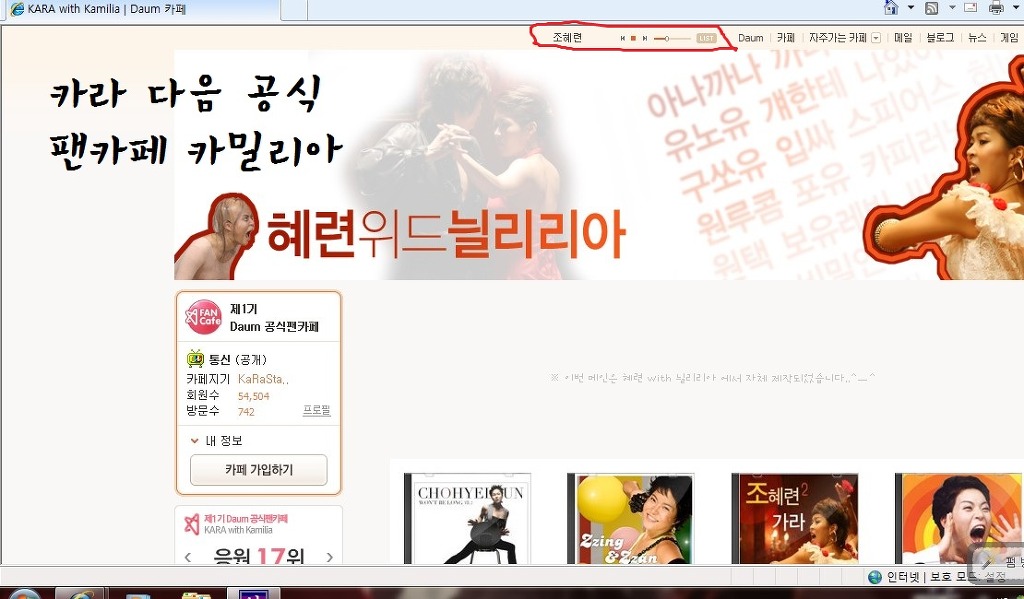Open the 프로필 link
This screenshot has height=599, width=1024.
(x=317, y=410)
